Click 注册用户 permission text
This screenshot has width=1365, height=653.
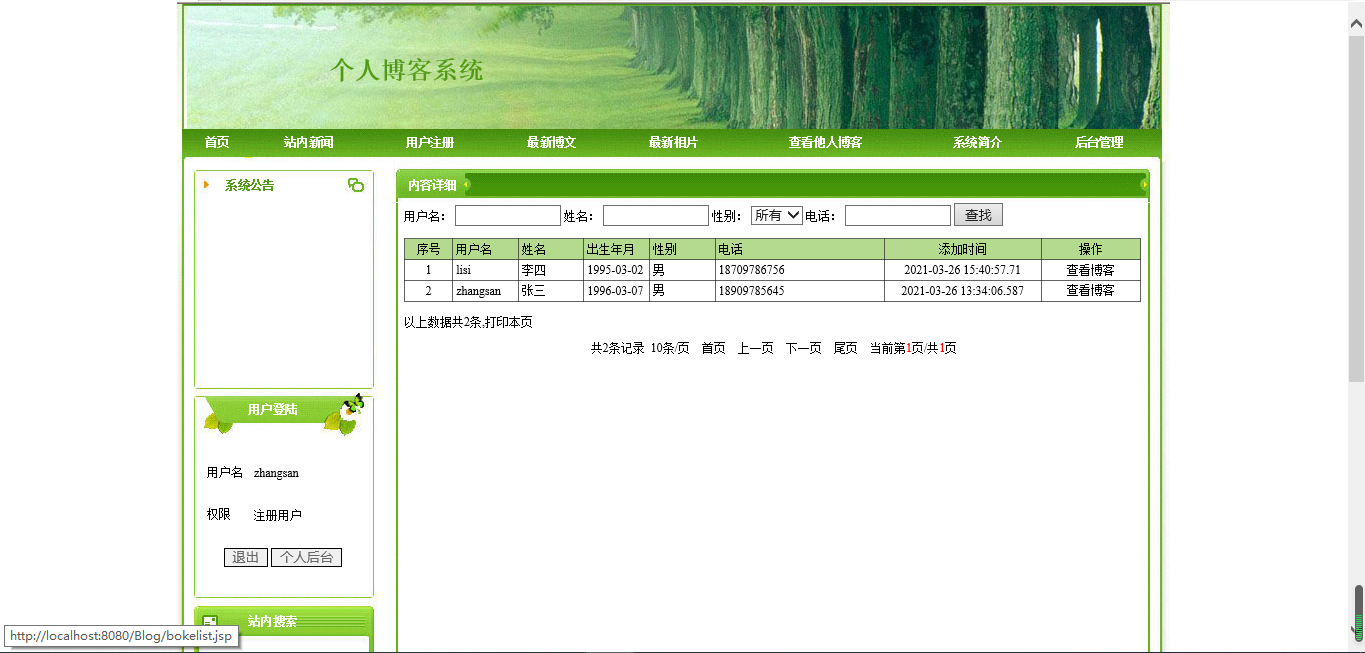click(x=278, y=516)
